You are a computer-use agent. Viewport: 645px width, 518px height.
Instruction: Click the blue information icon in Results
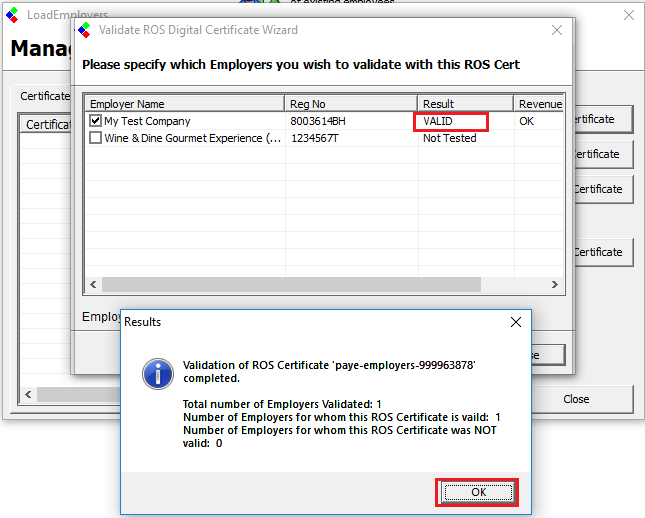158,375
